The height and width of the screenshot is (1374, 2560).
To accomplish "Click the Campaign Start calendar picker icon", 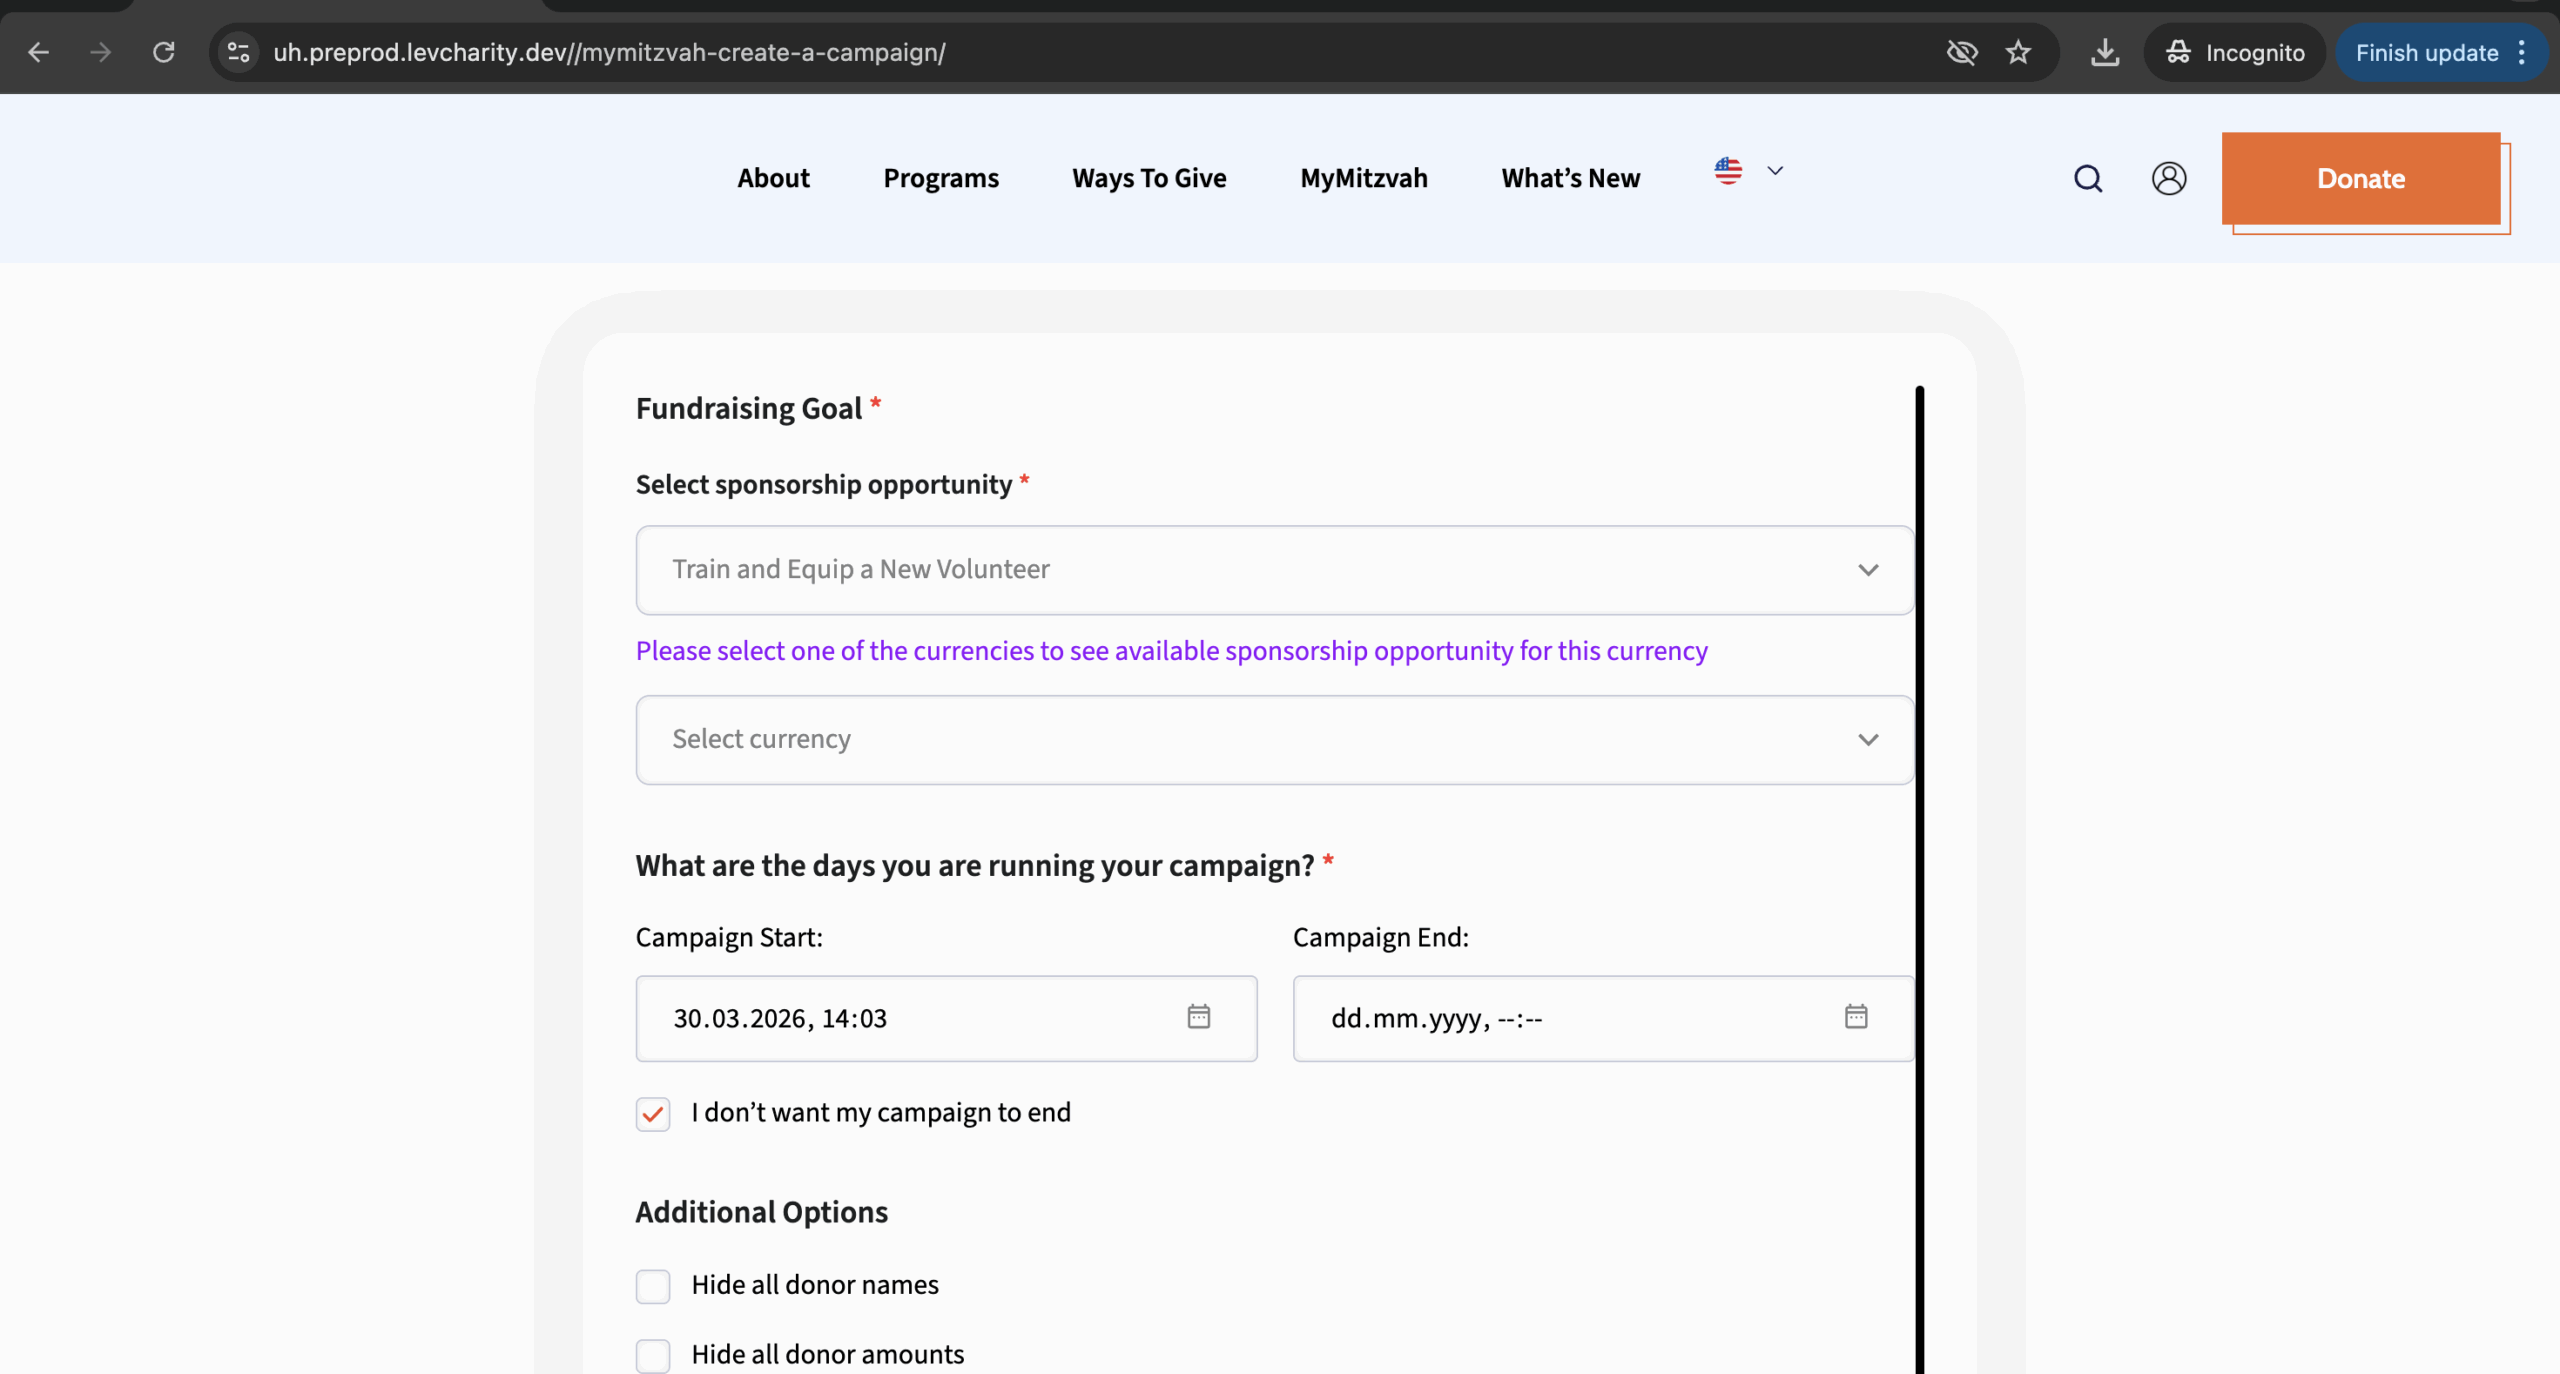I will point(1198,1017).
